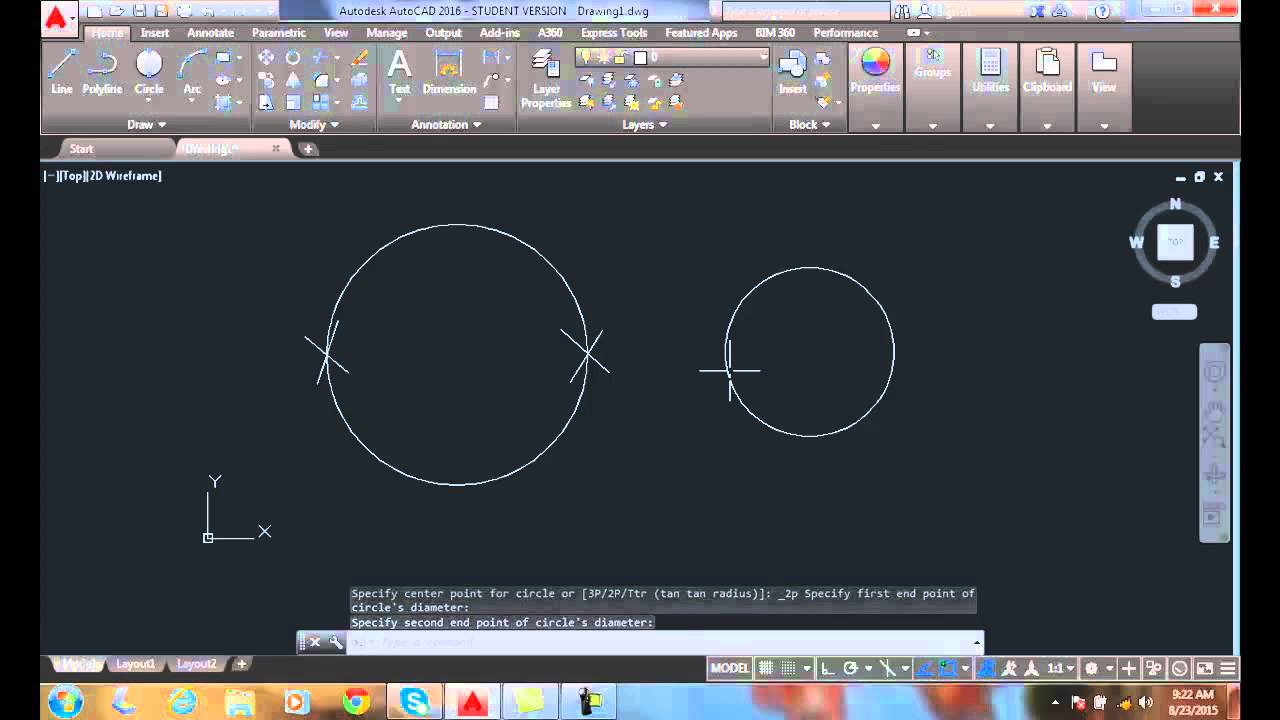This screenshot has width=1280, height=720.
Task: Click the Scale tool icon
Action: coord(293,102)
